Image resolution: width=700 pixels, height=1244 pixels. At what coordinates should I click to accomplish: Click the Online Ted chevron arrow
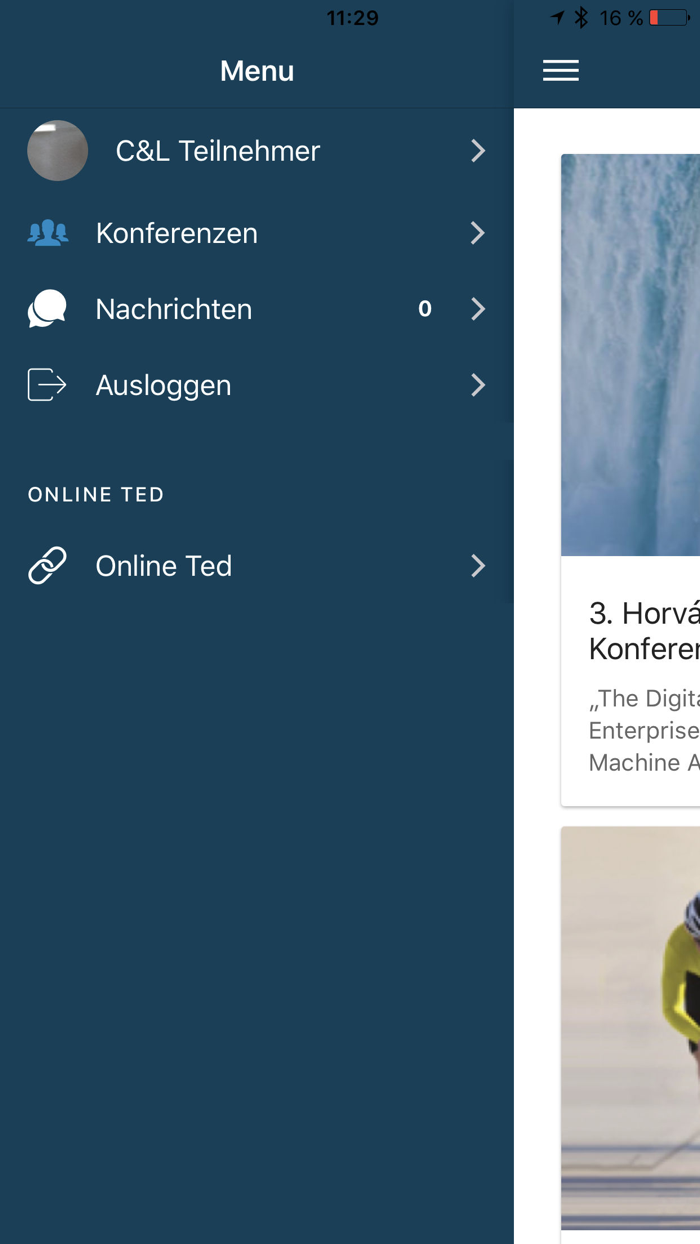[478, 566]
